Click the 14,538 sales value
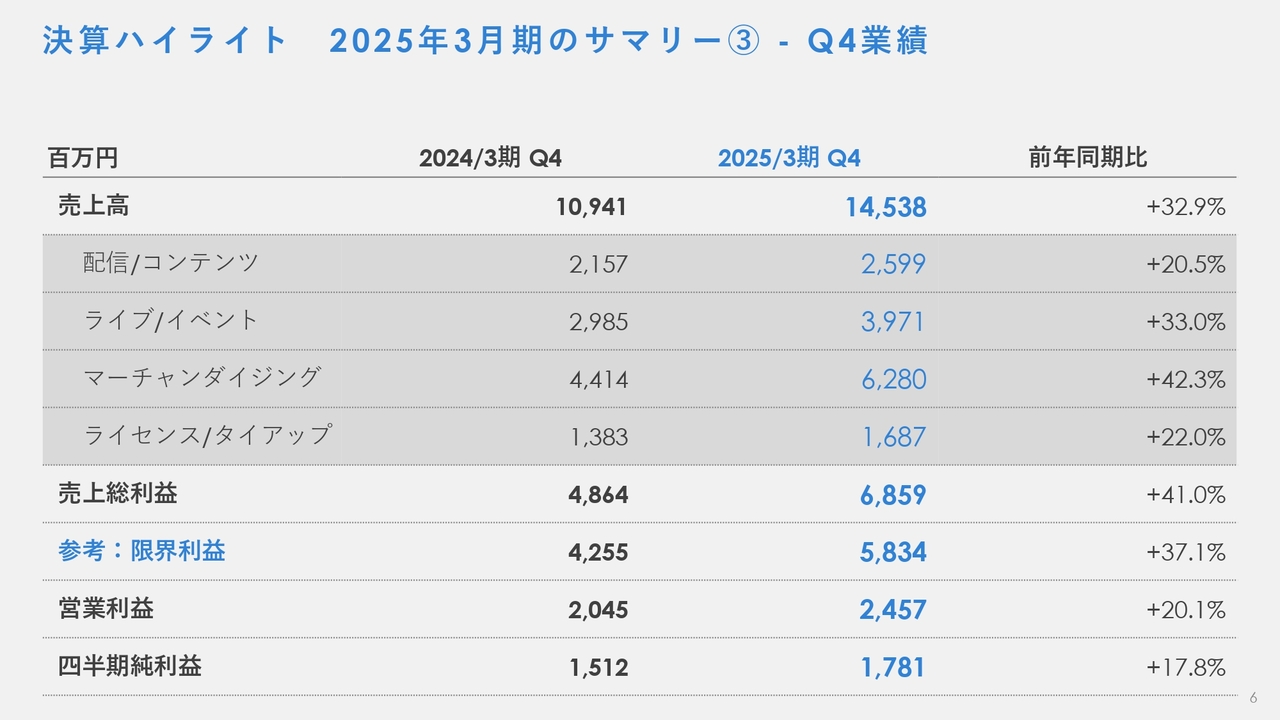 tap(886, 207)
